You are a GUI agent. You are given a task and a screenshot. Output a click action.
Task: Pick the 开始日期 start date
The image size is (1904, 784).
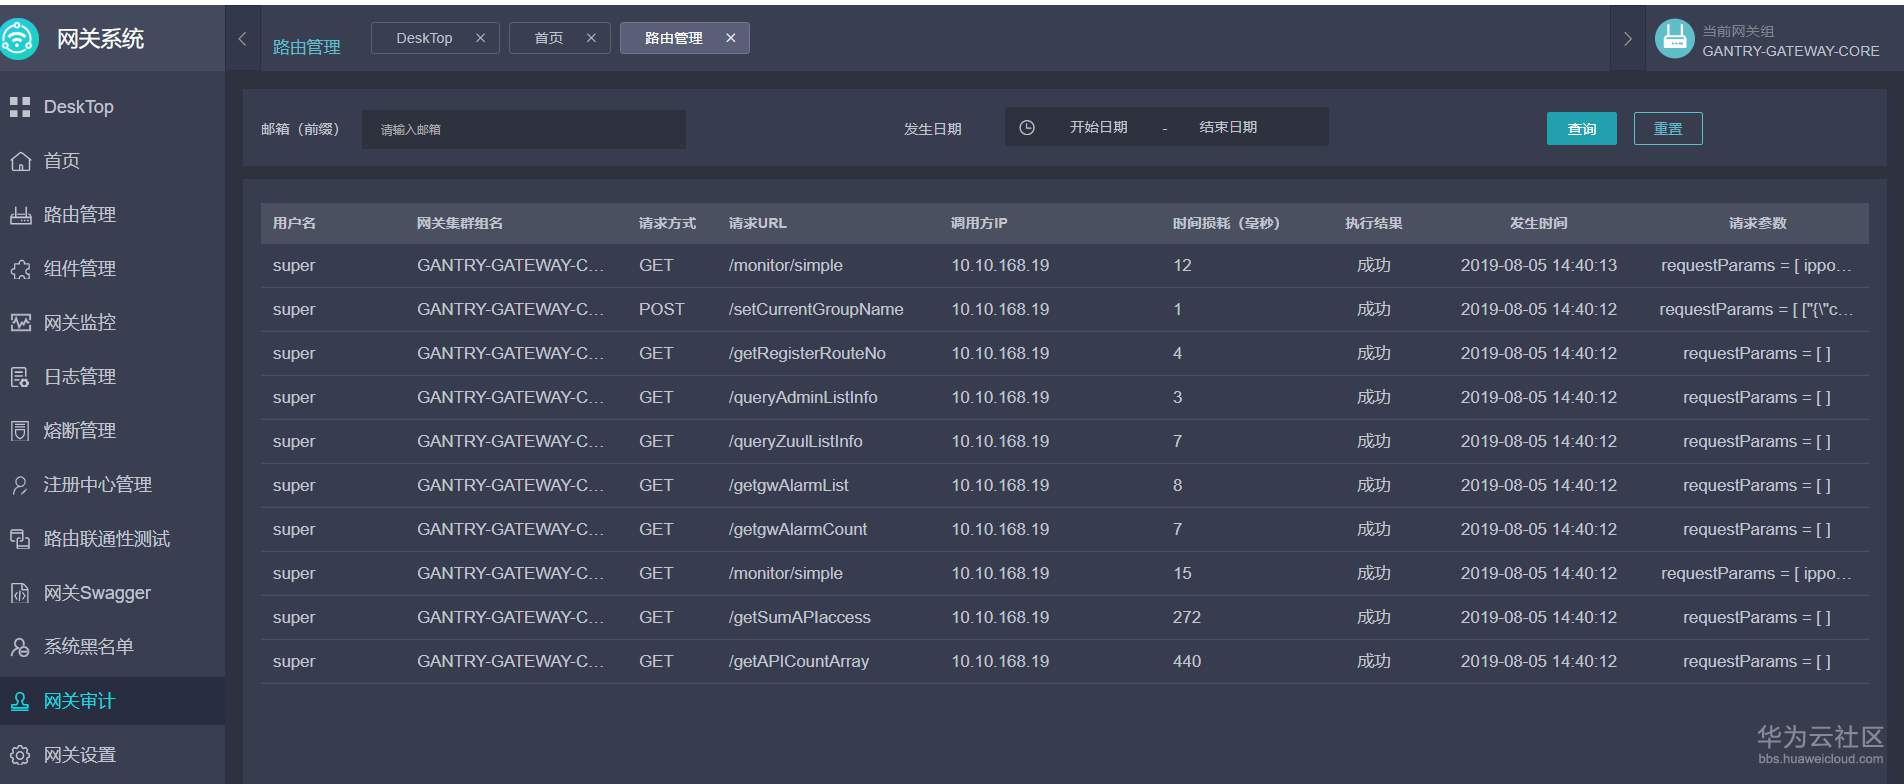[1098, 128]
